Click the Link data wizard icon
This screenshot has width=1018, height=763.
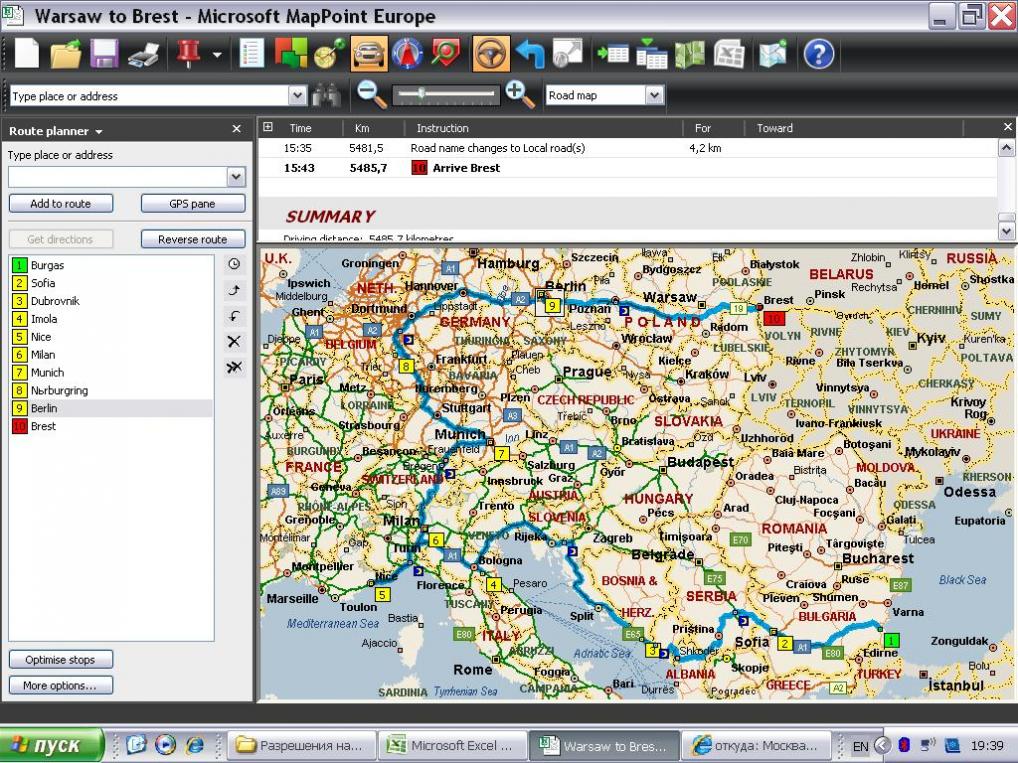(651, 53)
